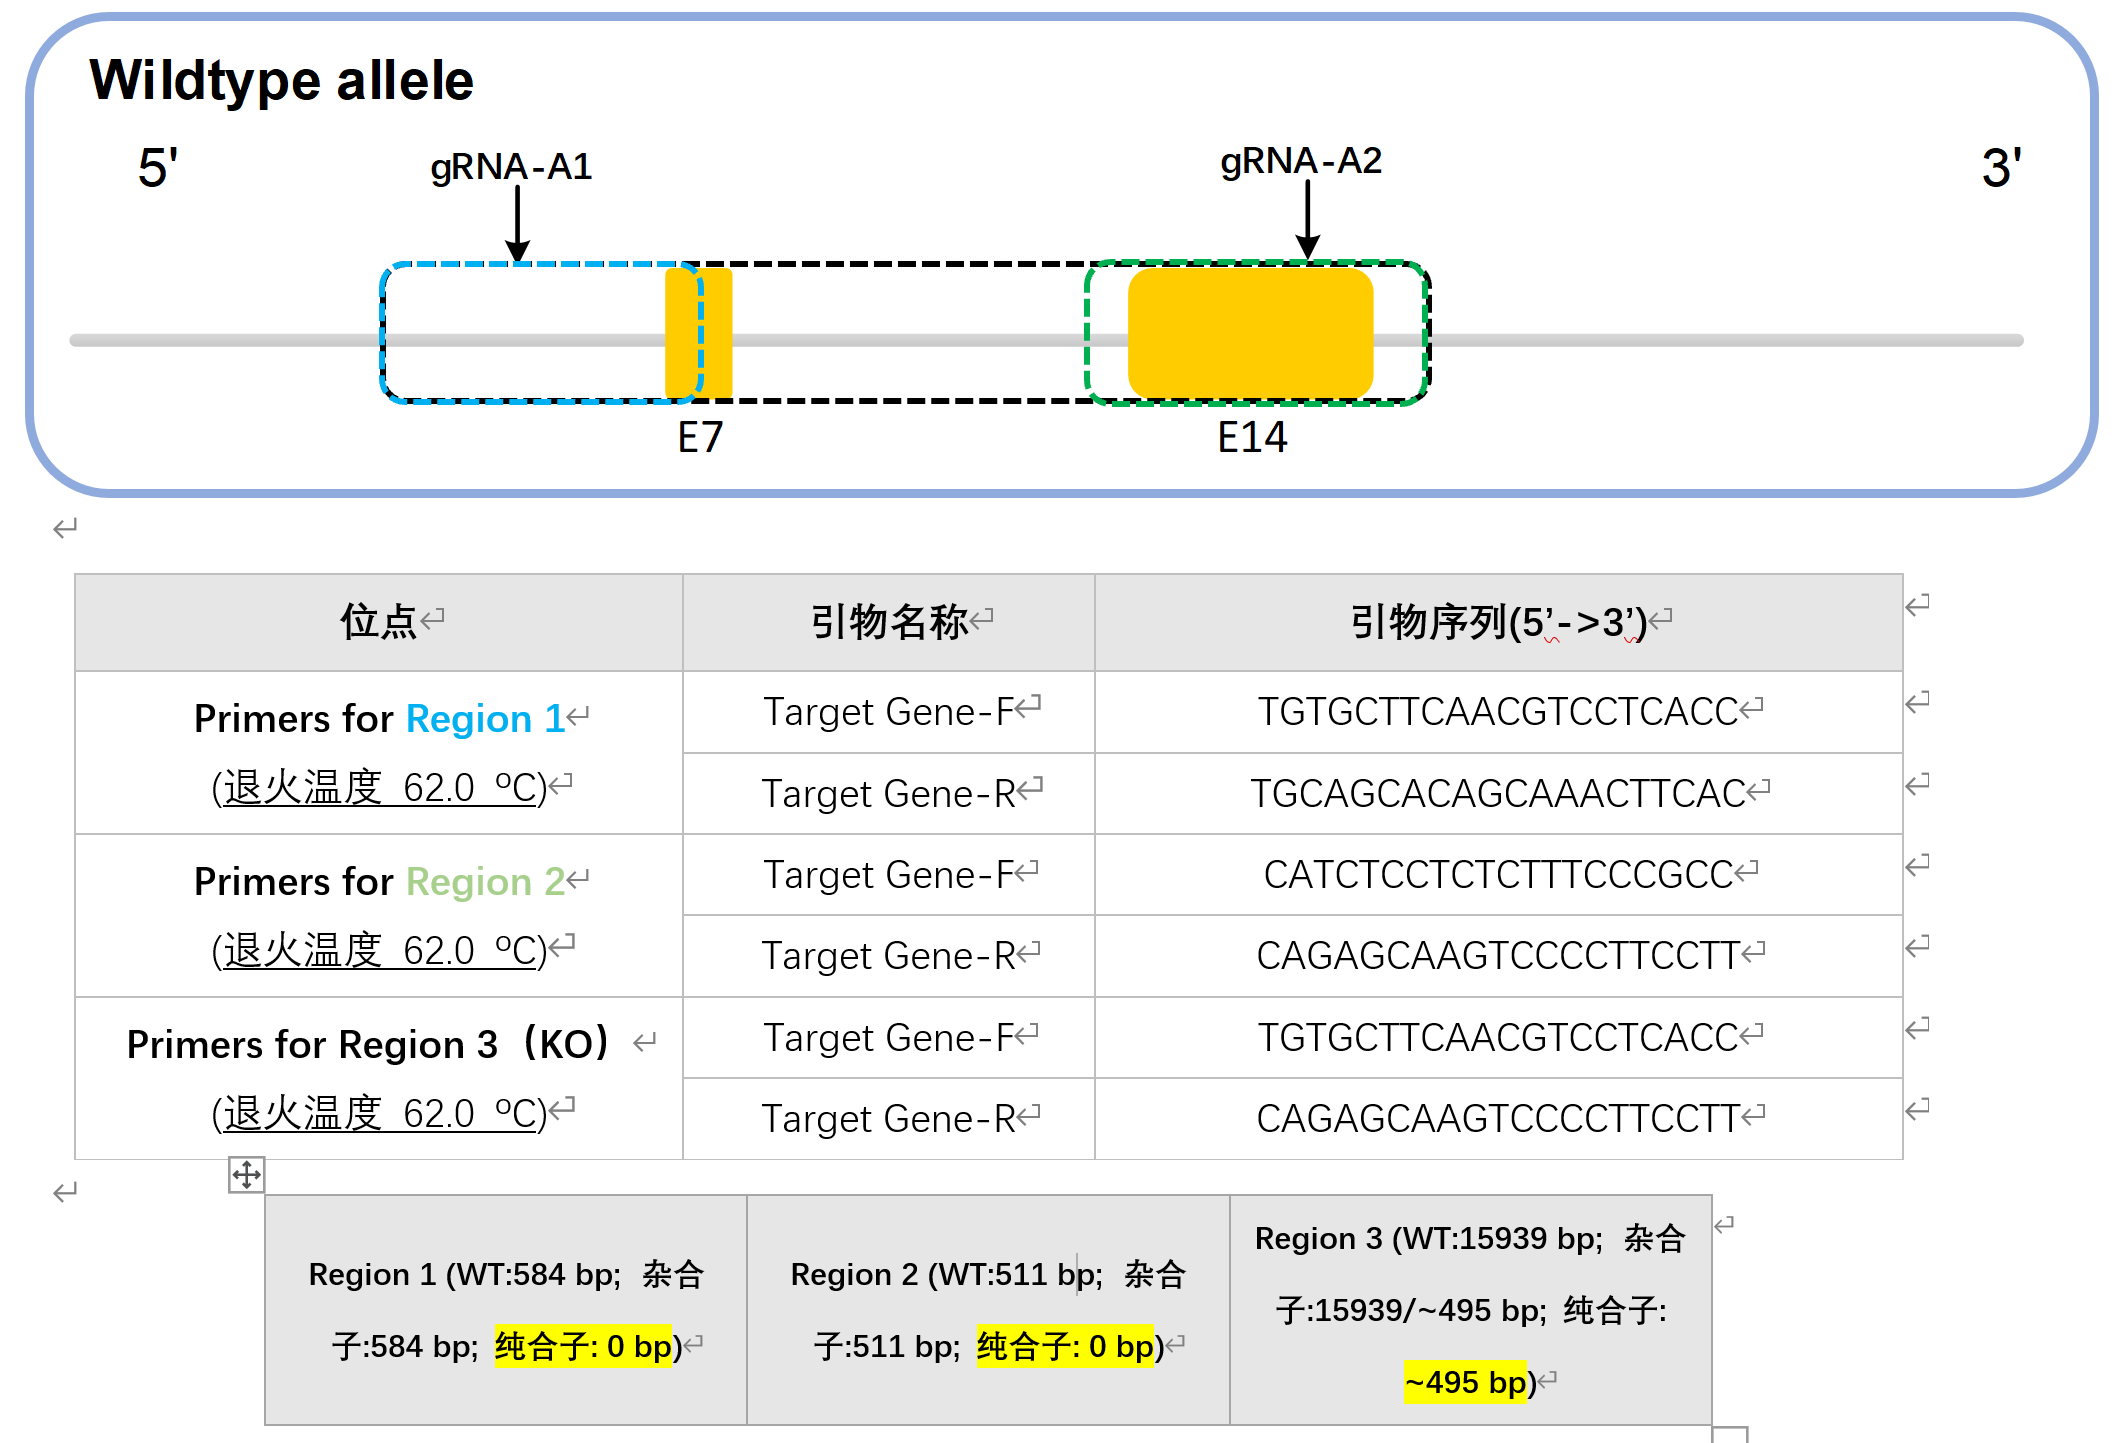Click the arrow below gRNA-A1
This screenshot has height=1443, width=2127.
[x=517, y=224]
